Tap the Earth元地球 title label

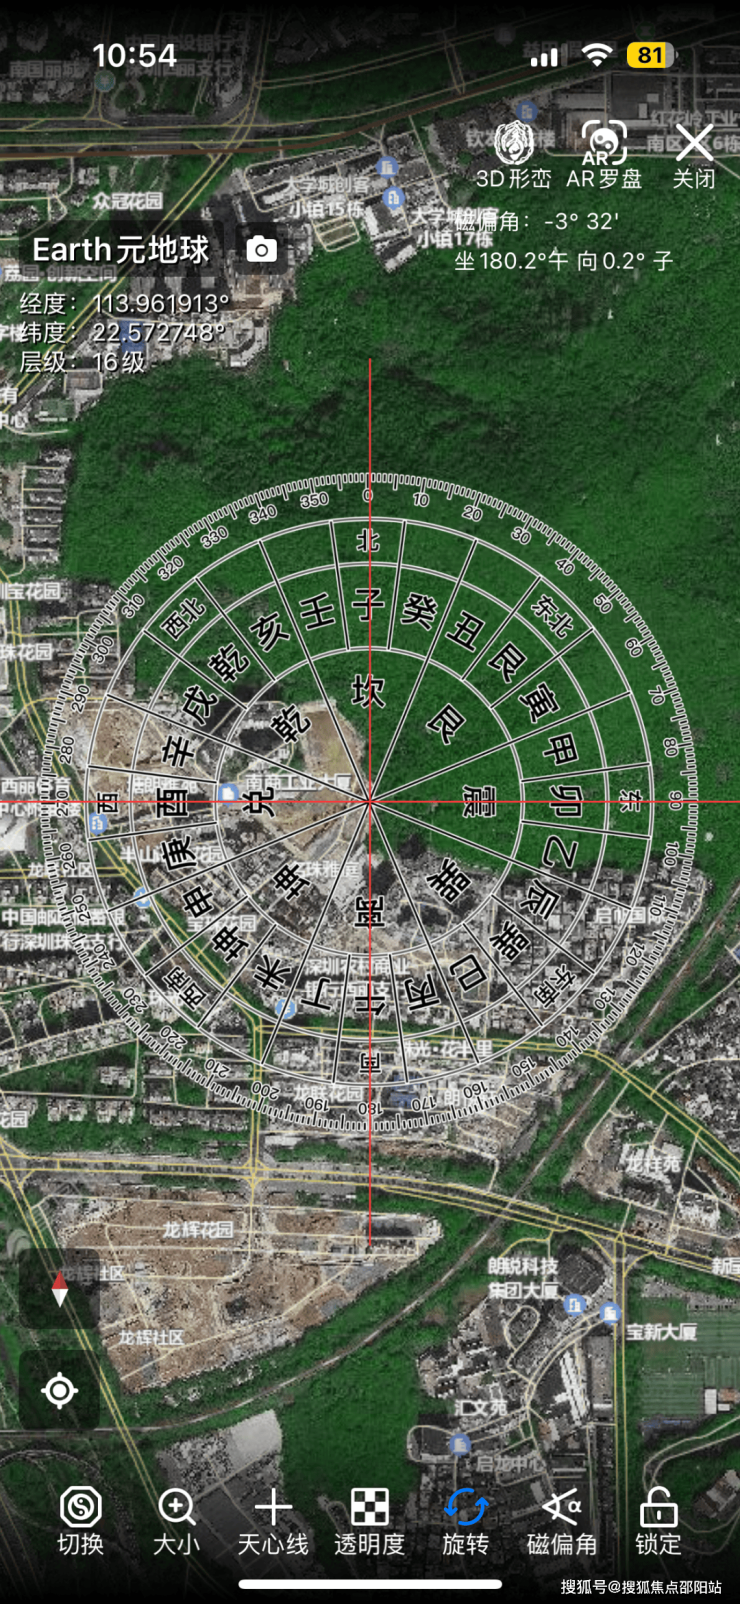(121, 249)
